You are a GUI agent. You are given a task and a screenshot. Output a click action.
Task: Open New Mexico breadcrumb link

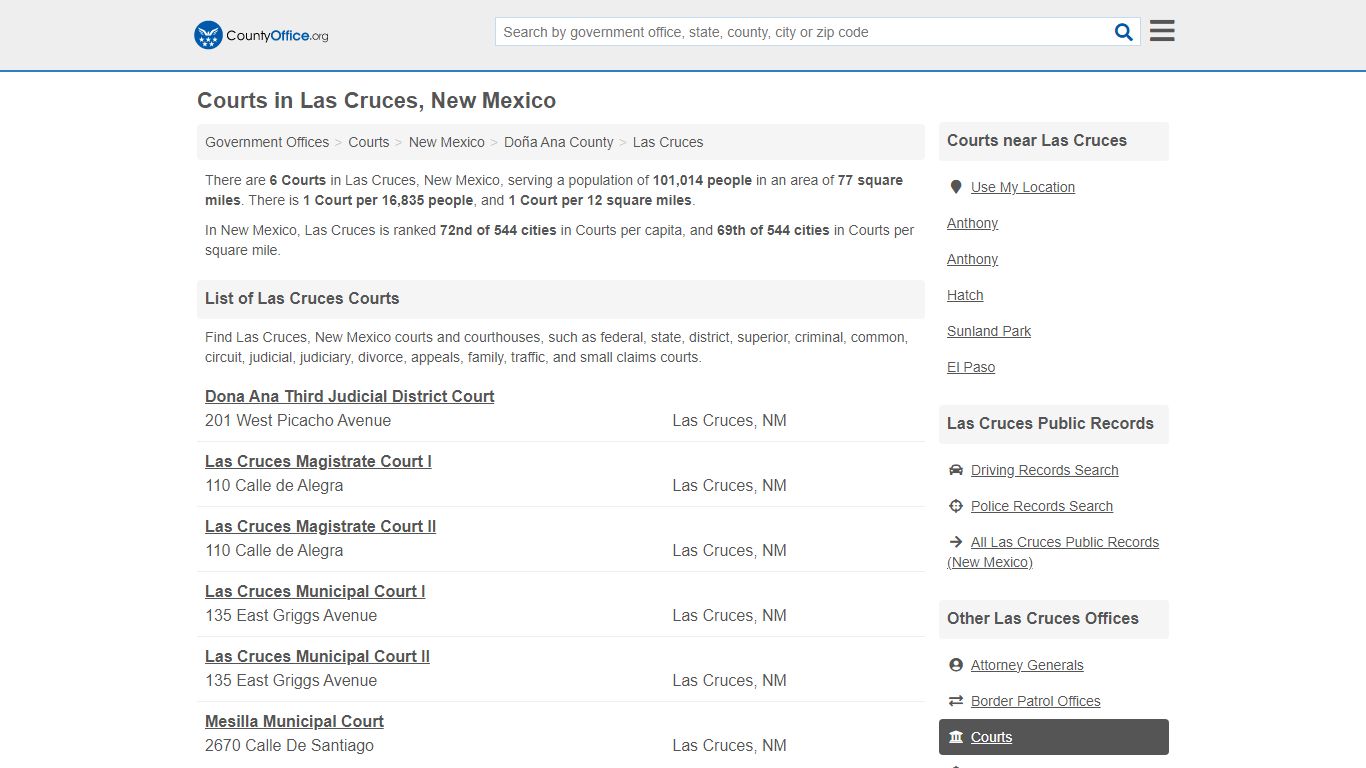click(447, 142)
